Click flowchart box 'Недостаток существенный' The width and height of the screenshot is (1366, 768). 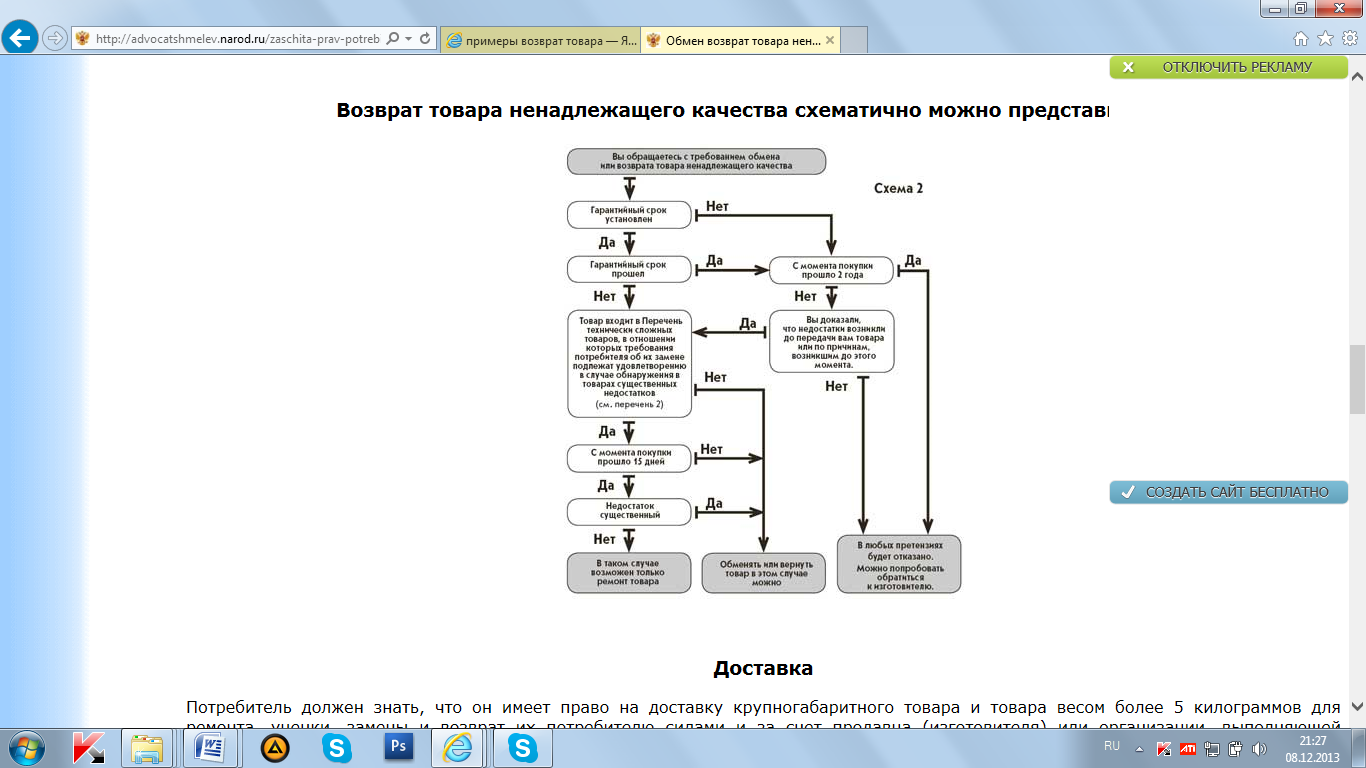[x=629, y=512]
